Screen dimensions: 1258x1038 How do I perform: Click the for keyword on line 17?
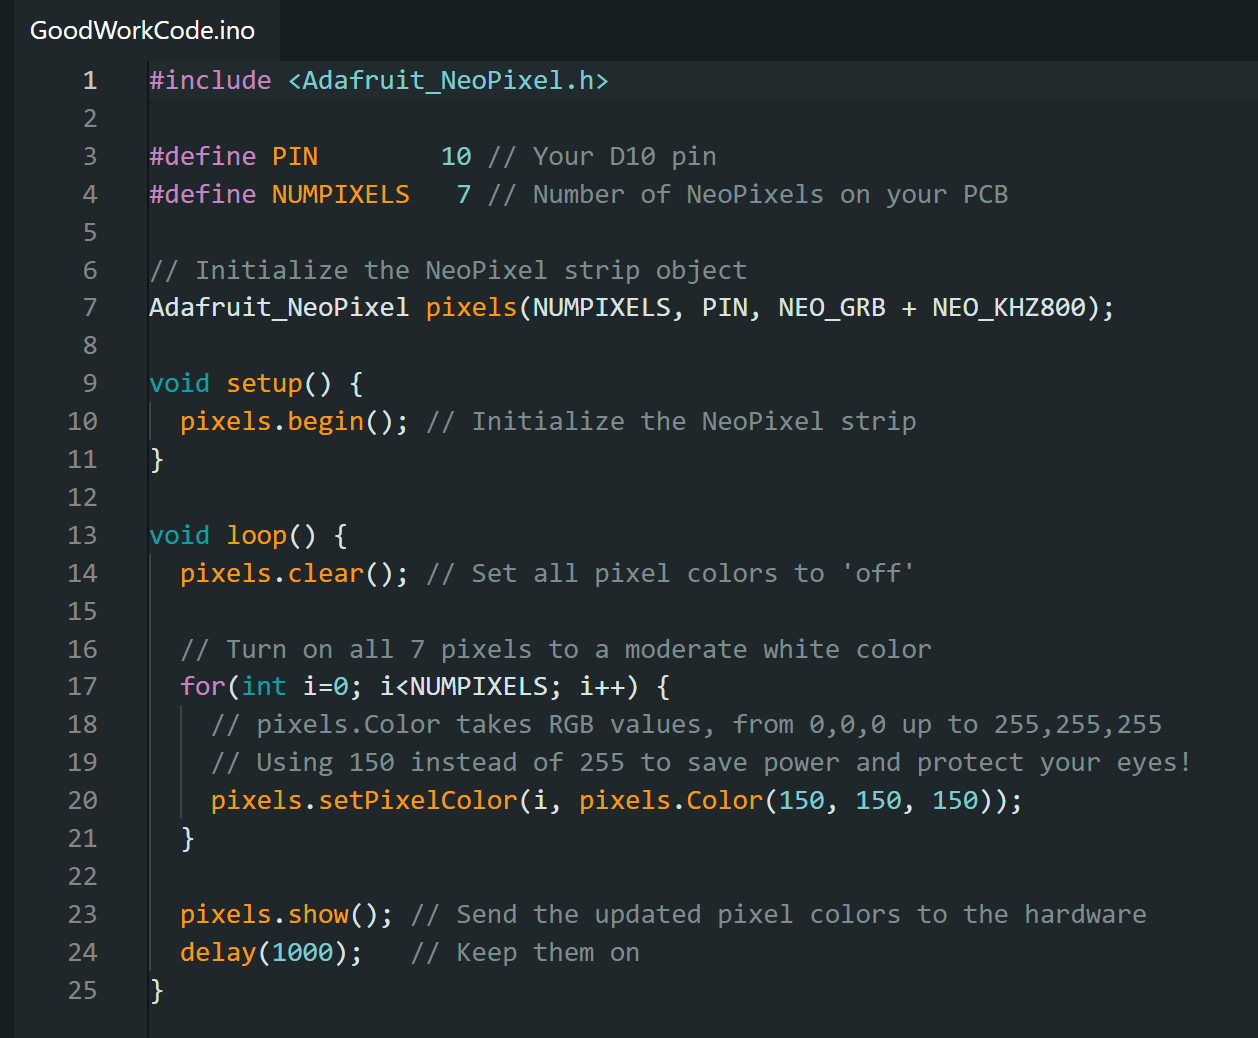pyautogui.click(x=203, y=686)
